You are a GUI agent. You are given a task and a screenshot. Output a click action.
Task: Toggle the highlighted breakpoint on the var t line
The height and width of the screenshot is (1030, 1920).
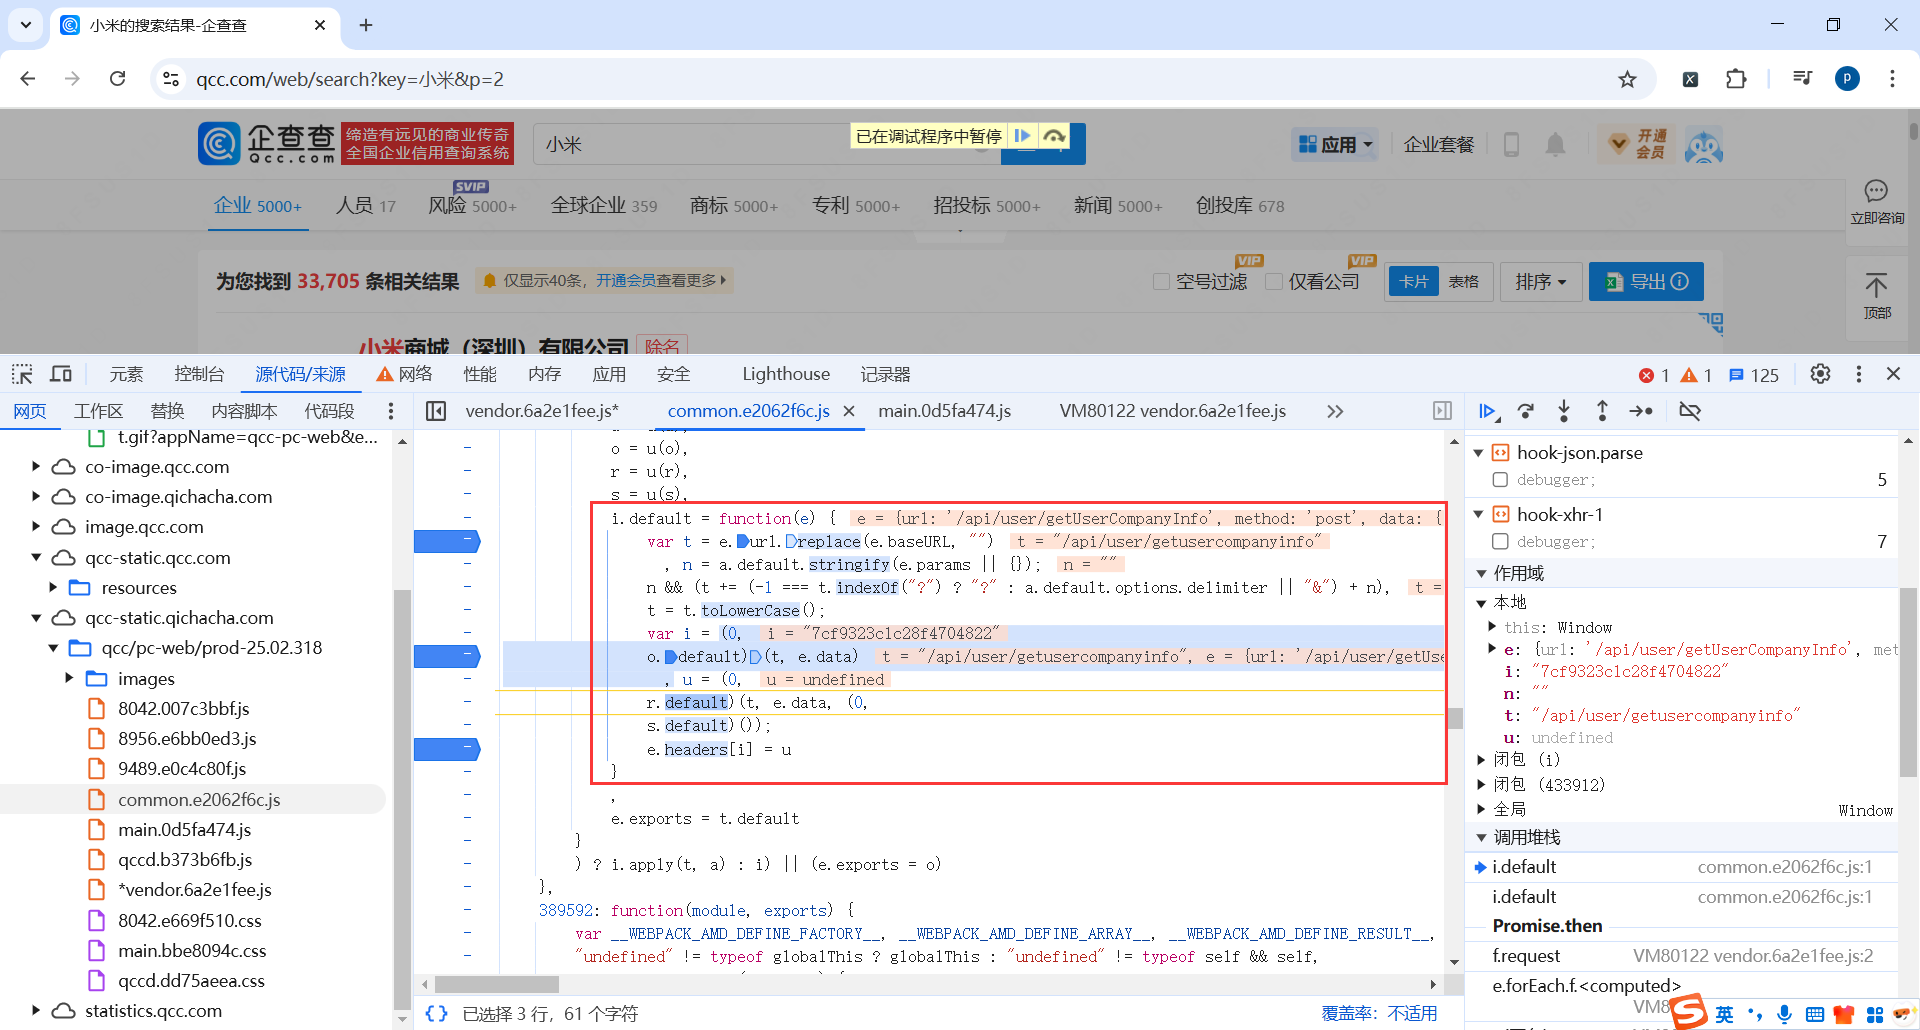click(x=447, y=541)
